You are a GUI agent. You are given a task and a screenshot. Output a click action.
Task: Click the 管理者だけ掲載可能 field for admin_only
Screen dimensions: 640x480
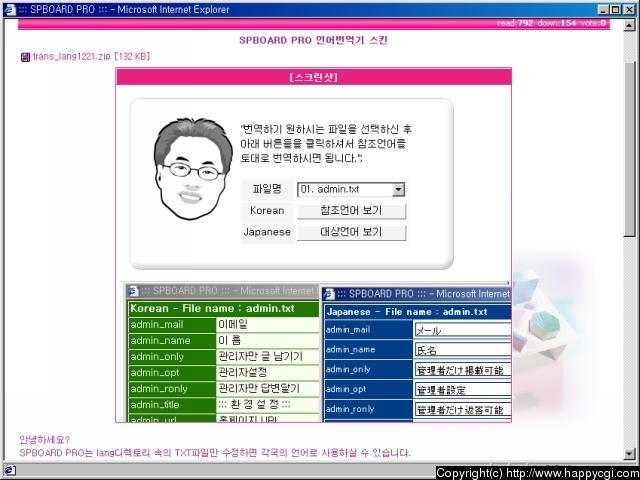pos(462,370)
